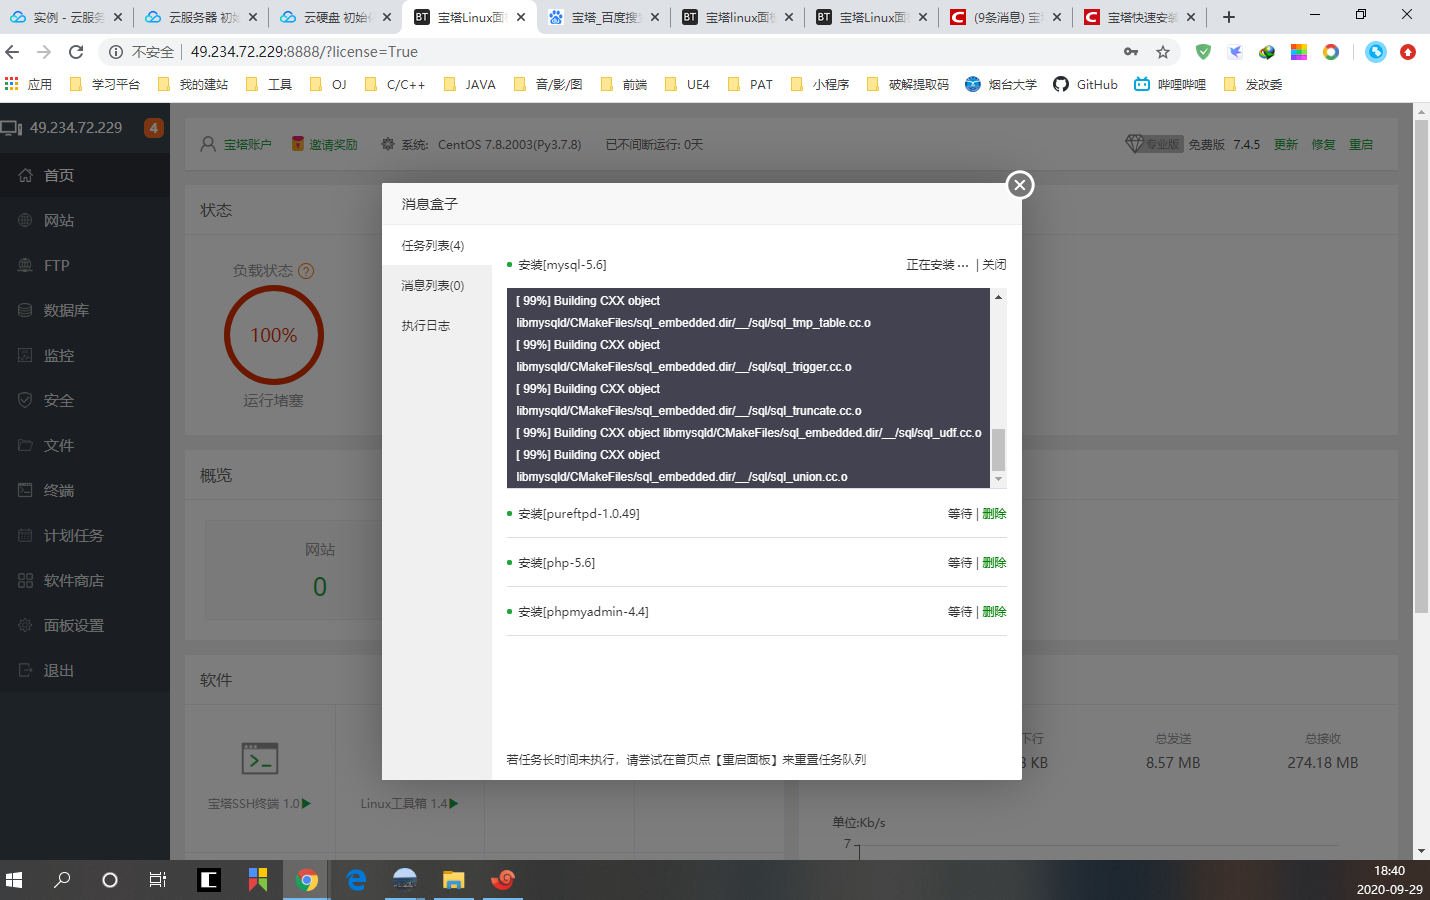Click the taskbar search icon

[62, 880]
